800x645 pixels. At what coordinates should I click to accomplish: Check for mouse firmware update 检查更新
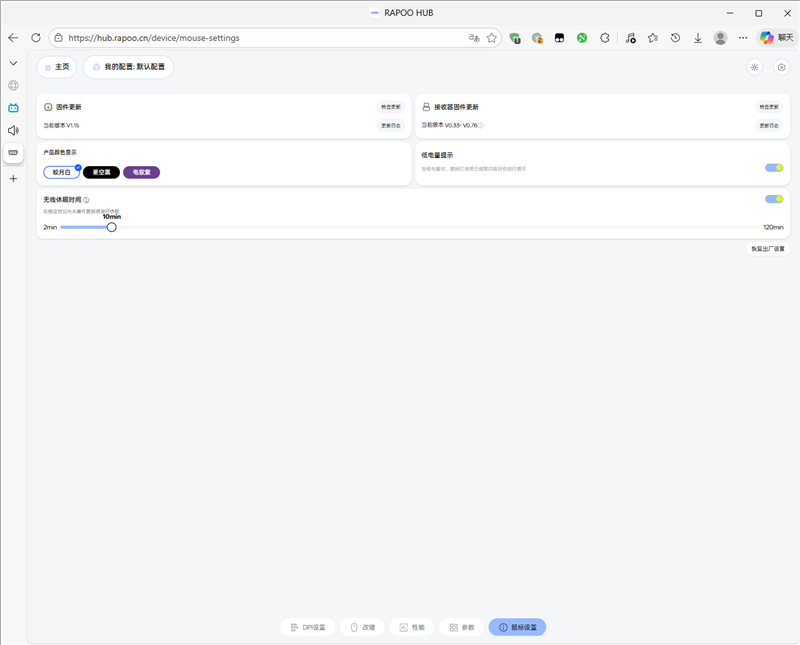(x=391, y=107)
